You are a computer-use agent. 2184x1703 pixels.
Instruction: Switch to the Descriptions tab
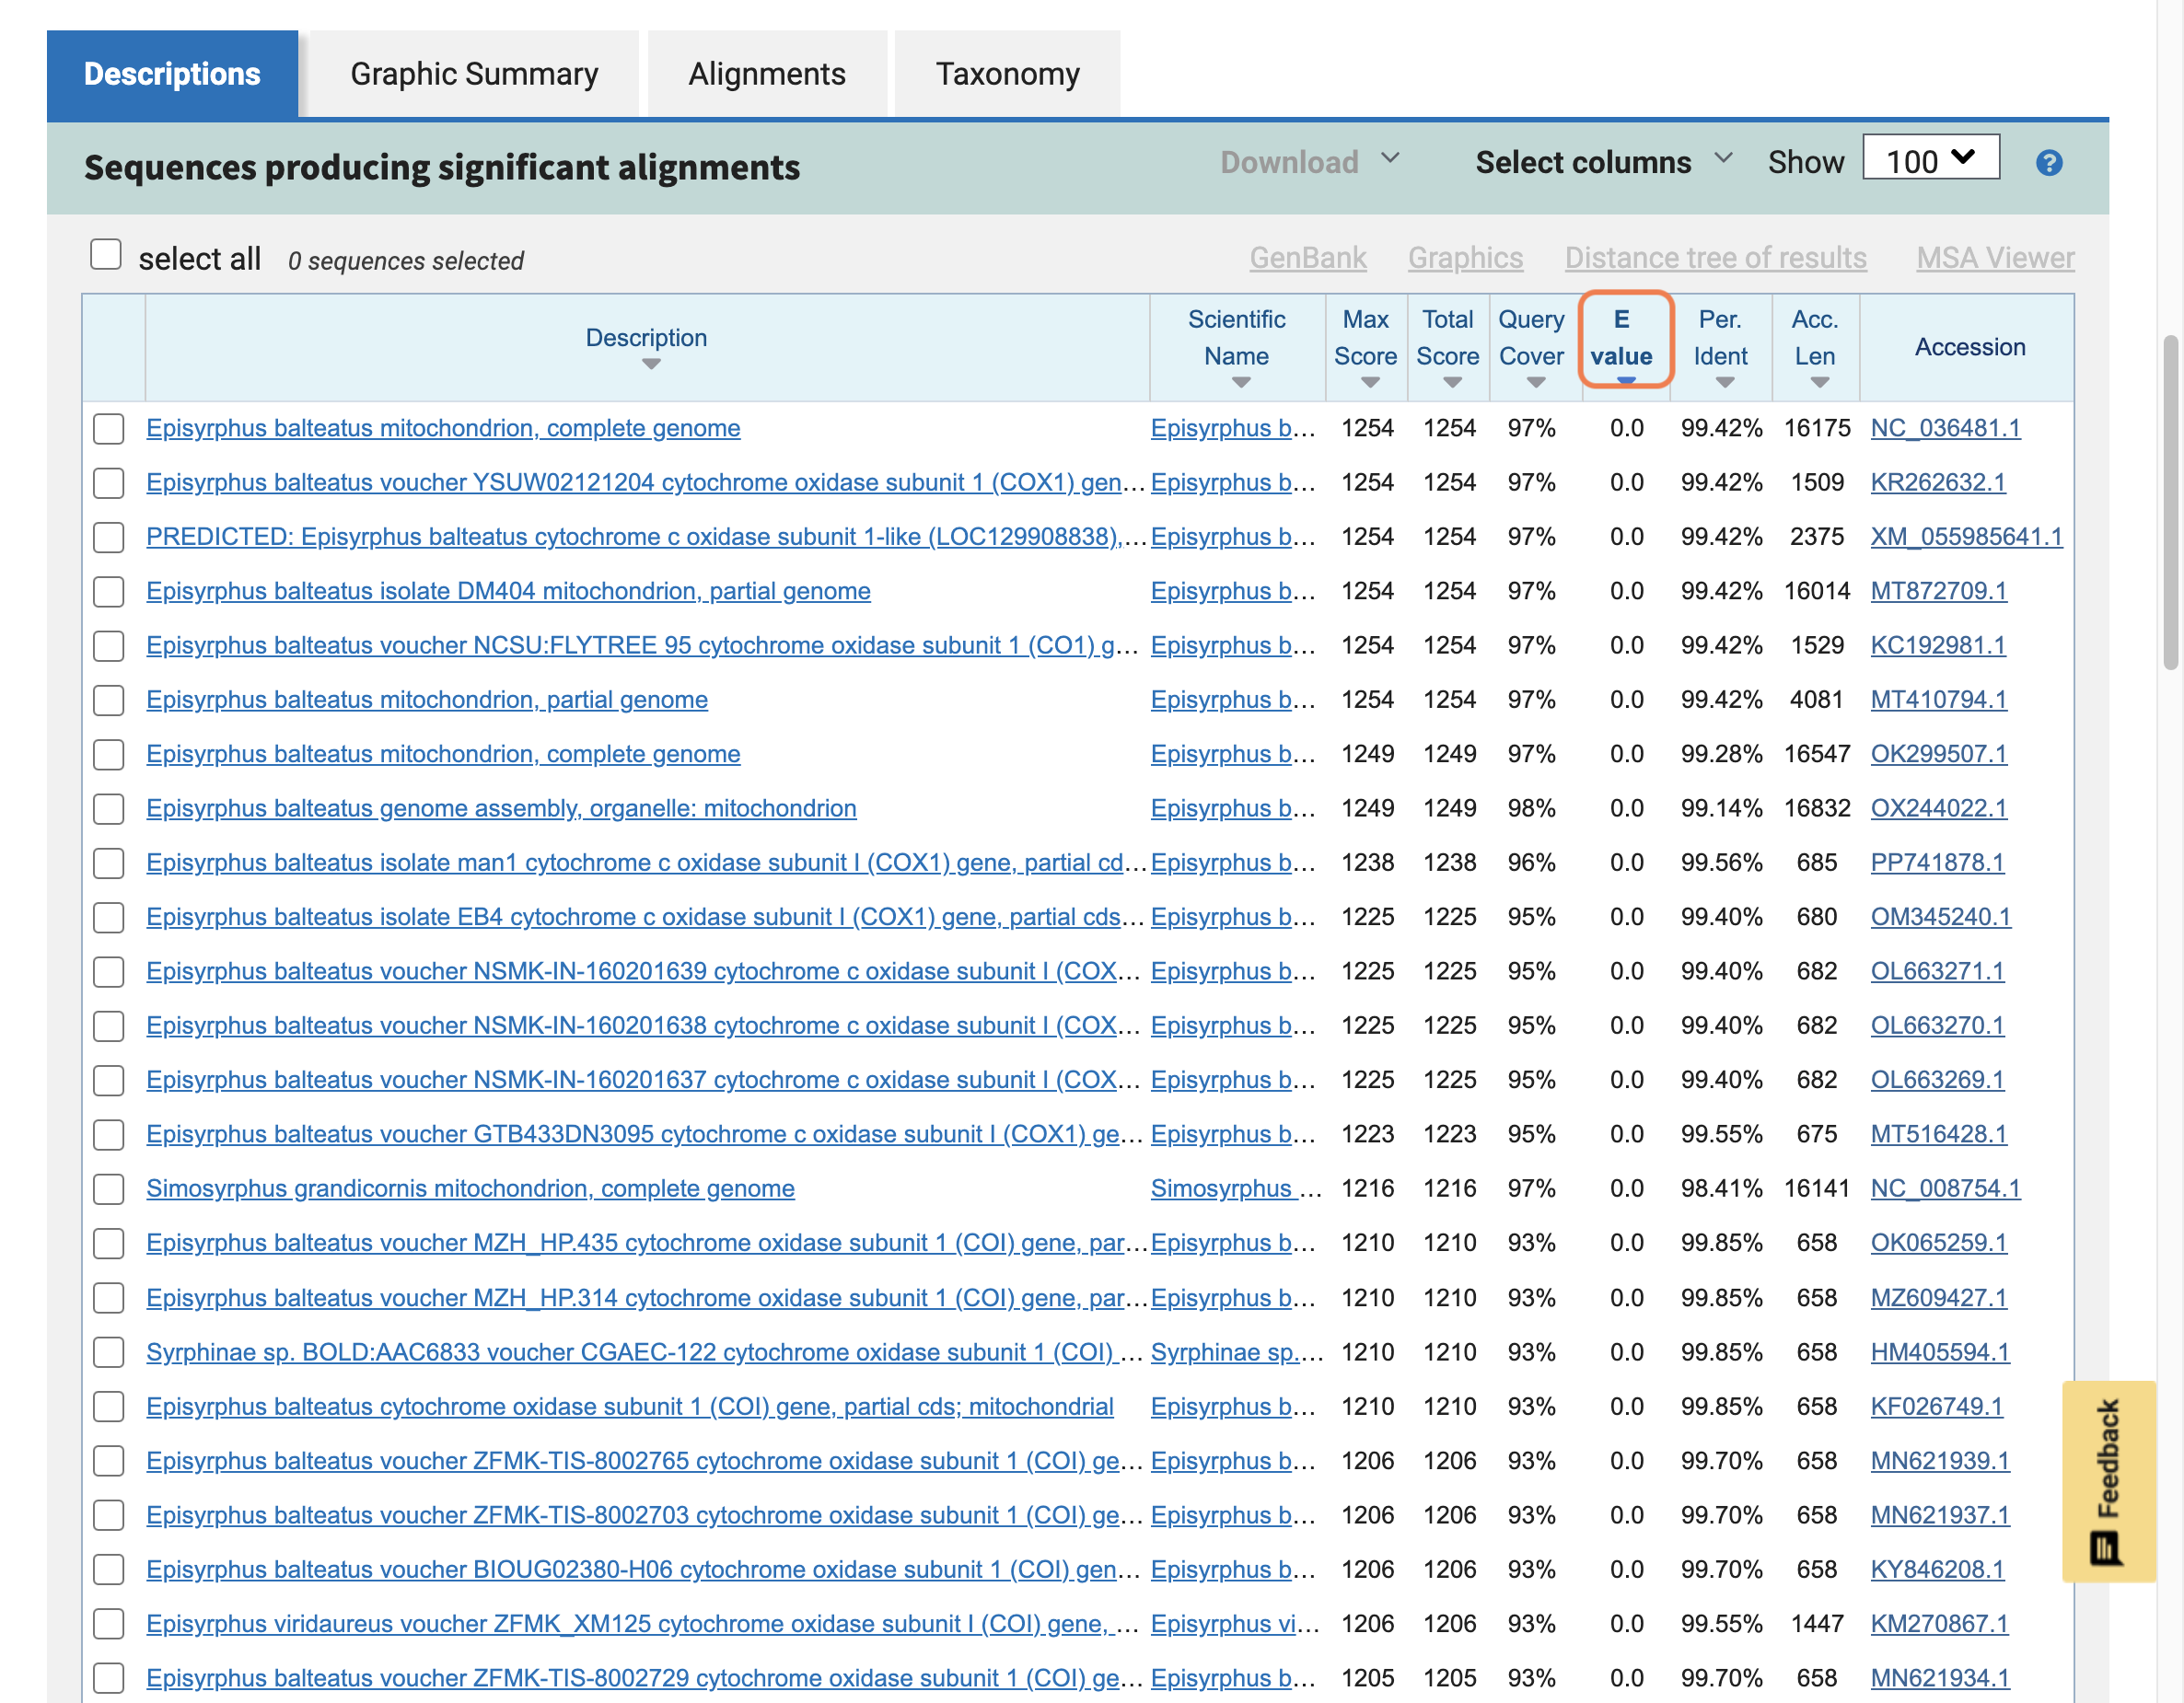172,74
